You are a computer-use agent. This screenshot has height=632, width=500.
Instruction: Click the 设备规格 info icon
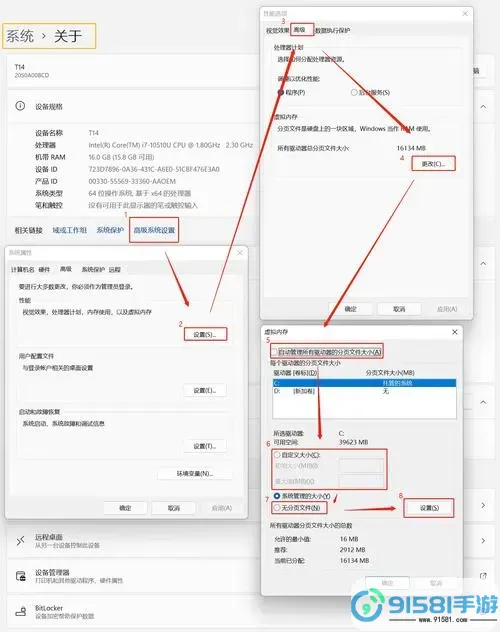point(20,106)
